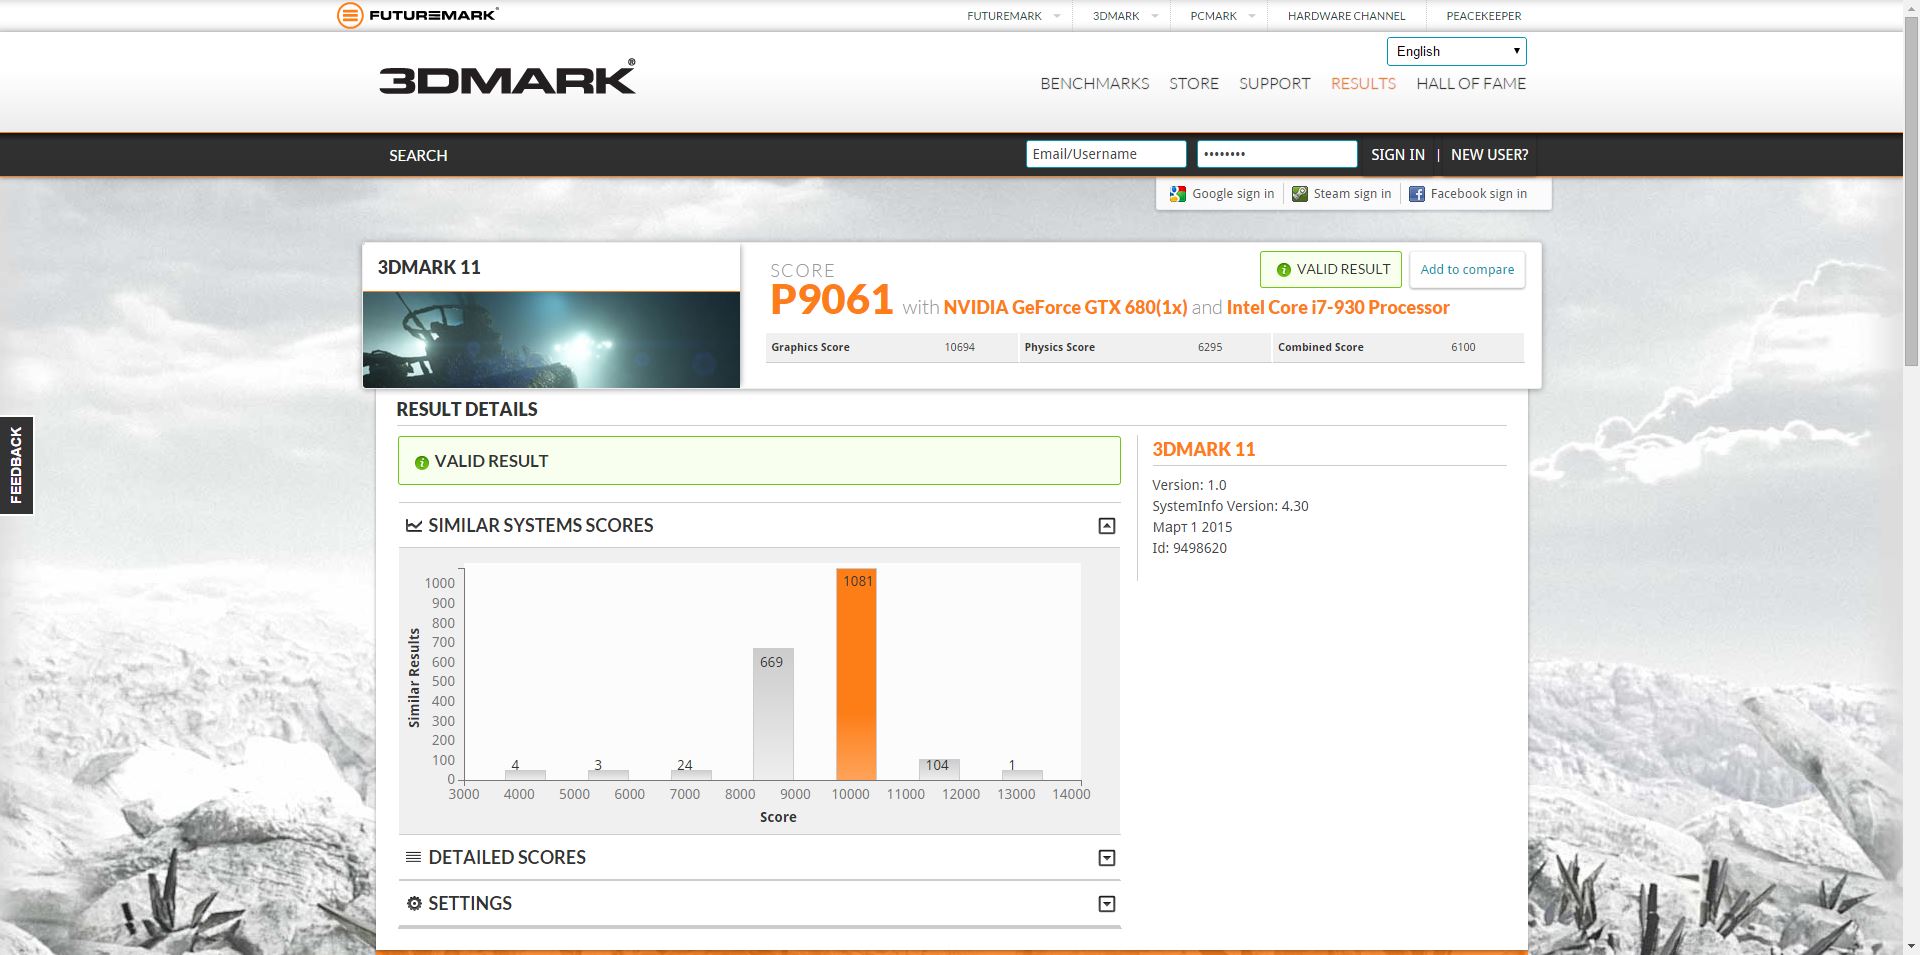The width and height of the screenshot is (1920, 955).
Task: Focus the Email/Username input field
Action: click(1106, 154)
